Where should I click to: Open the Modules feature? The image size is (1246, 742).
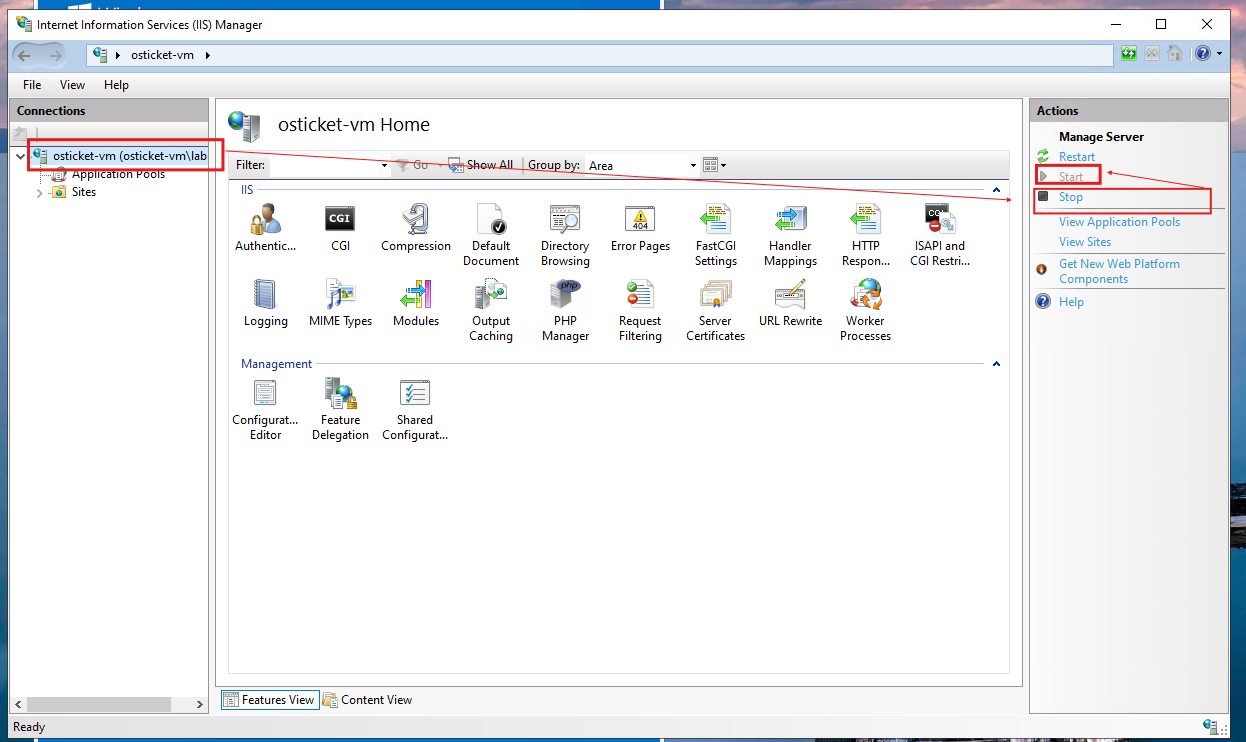click(416, 304)
